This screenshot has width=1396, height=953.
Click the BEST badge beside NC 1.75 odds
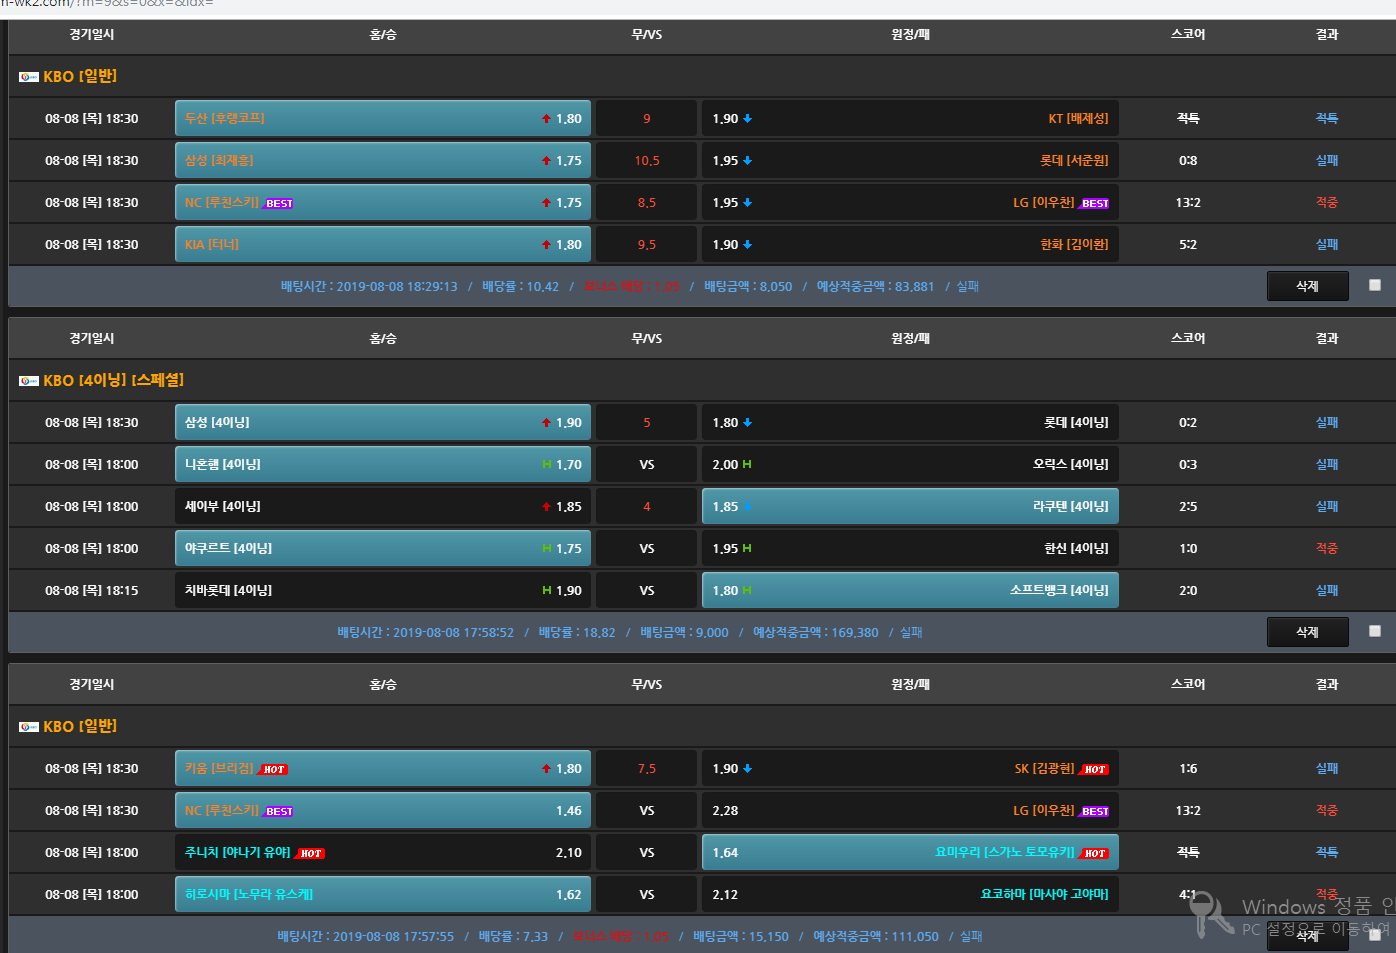coord(279,203)
